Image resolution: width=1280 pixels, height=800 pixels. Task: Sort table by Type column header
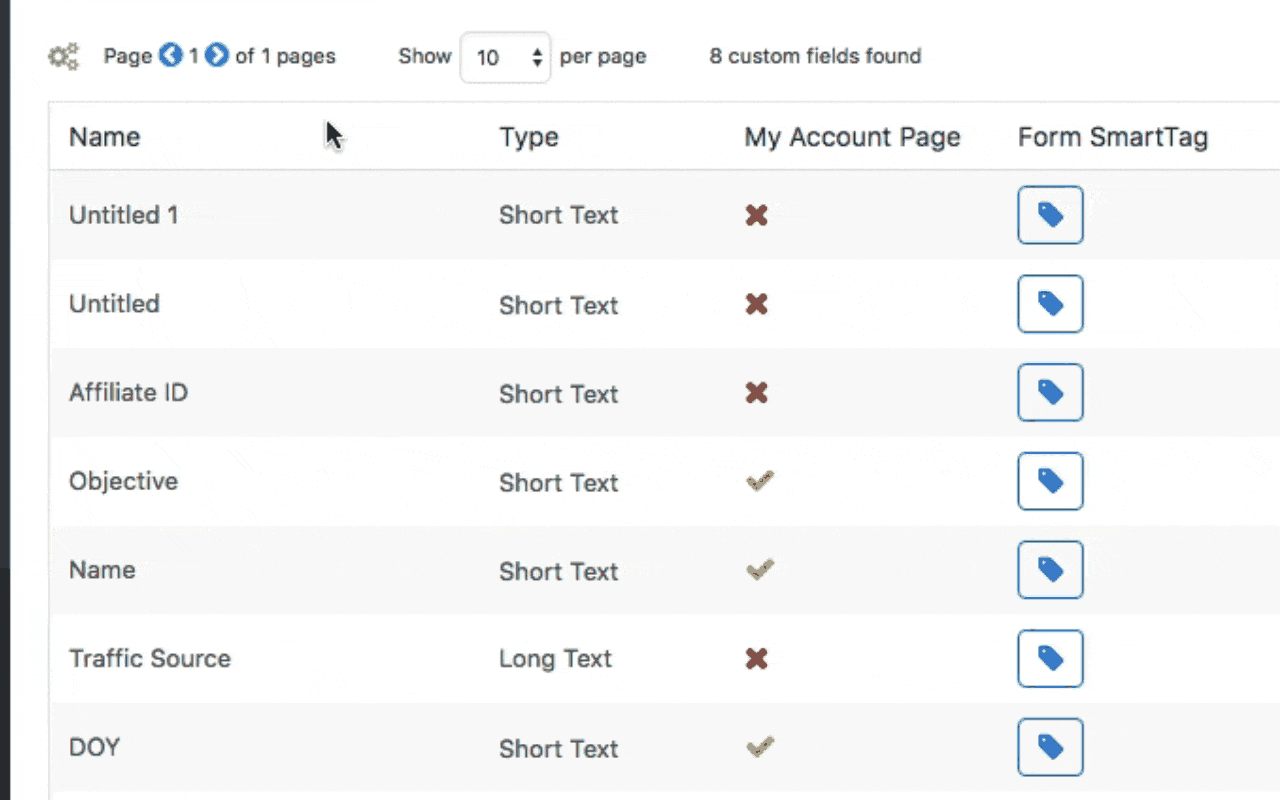(529, 137)
